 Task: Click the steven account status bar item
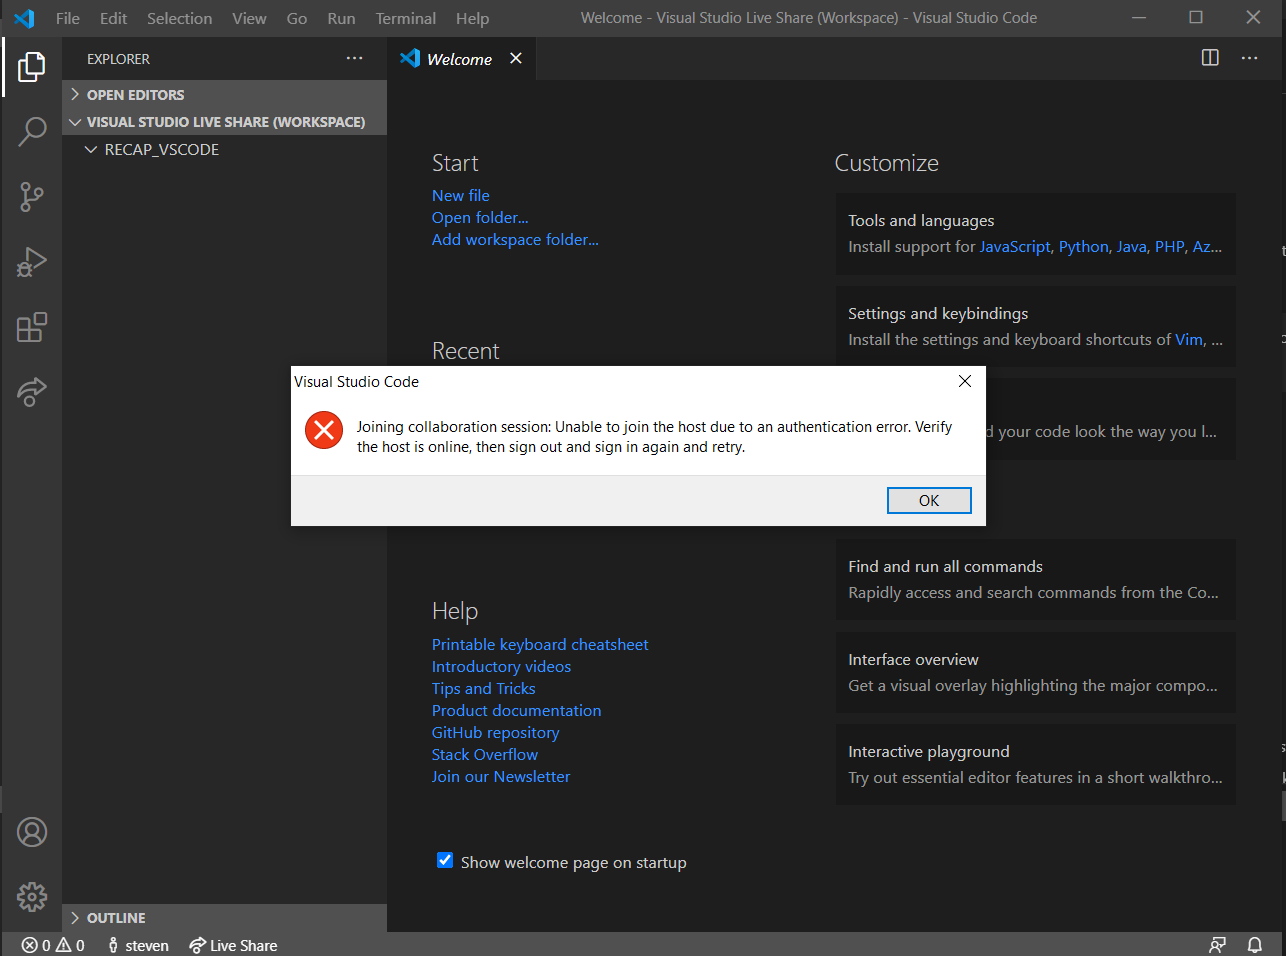pos(138,945)
